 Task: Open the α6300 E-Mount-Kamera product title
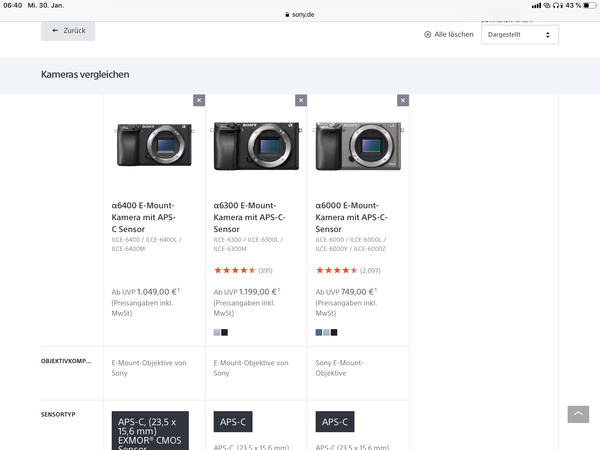click(247, 217)
